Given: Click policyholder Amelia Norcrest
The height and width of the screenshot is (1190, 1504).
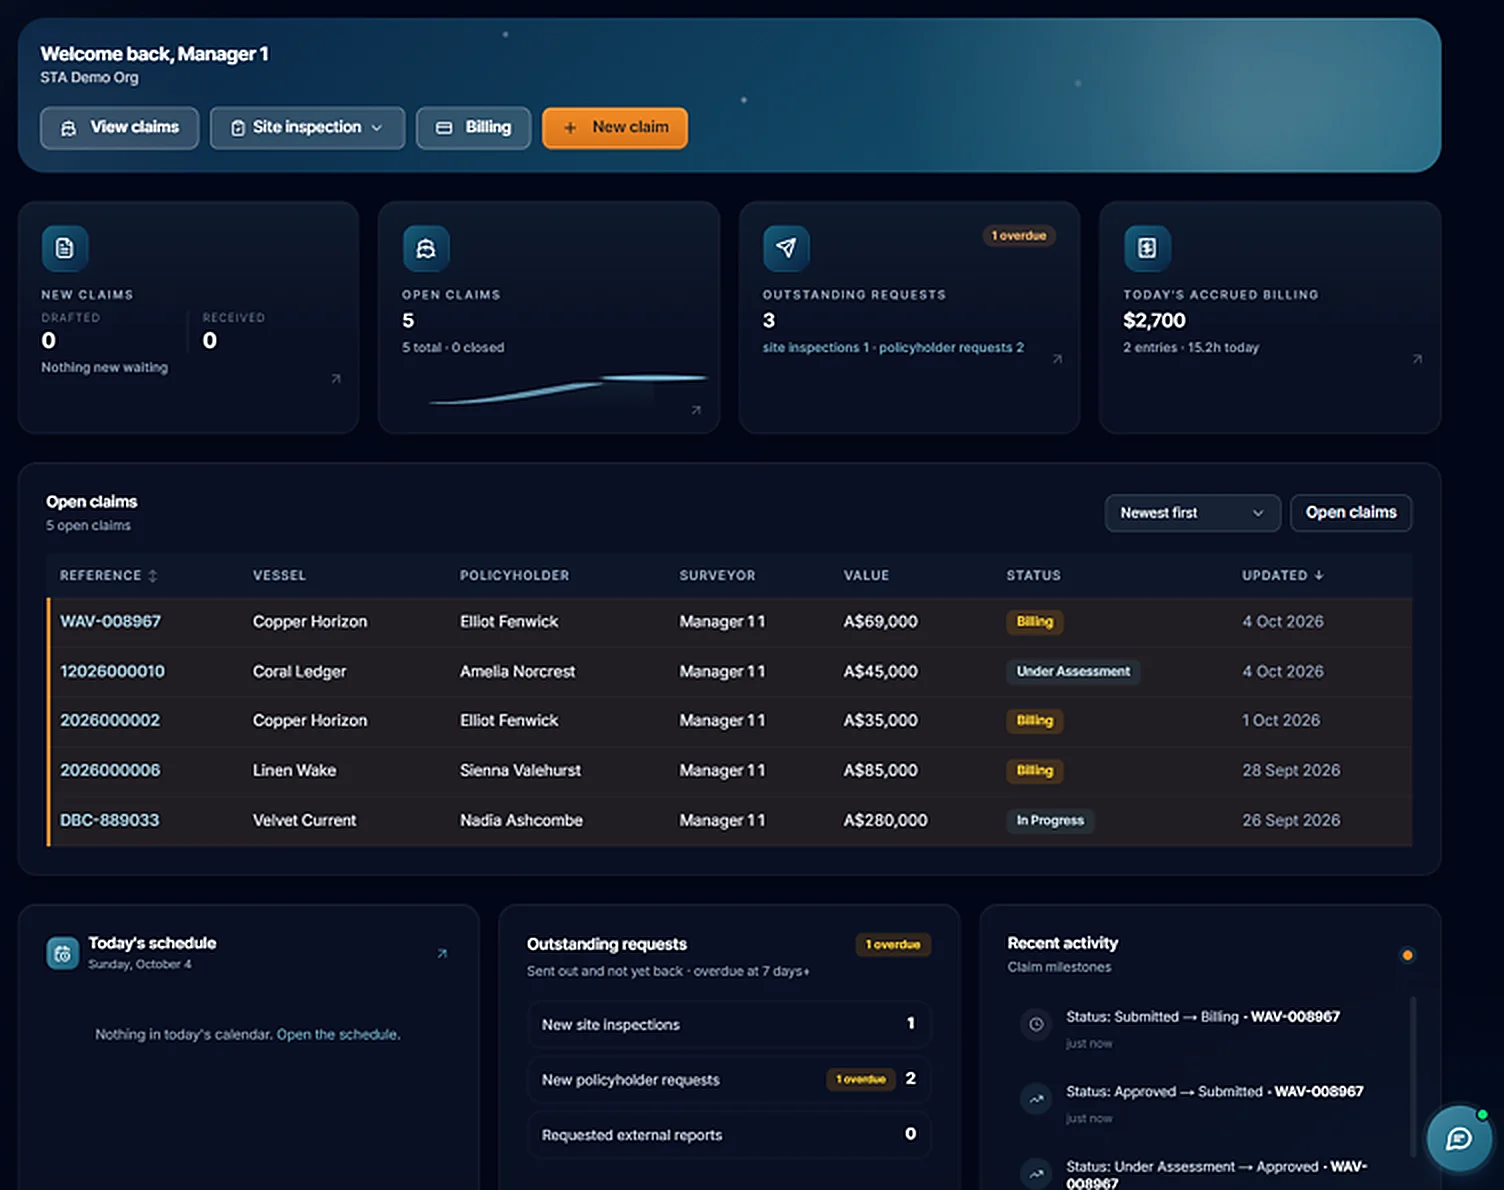Looking at the screenshot, I should tap(517, 672).
